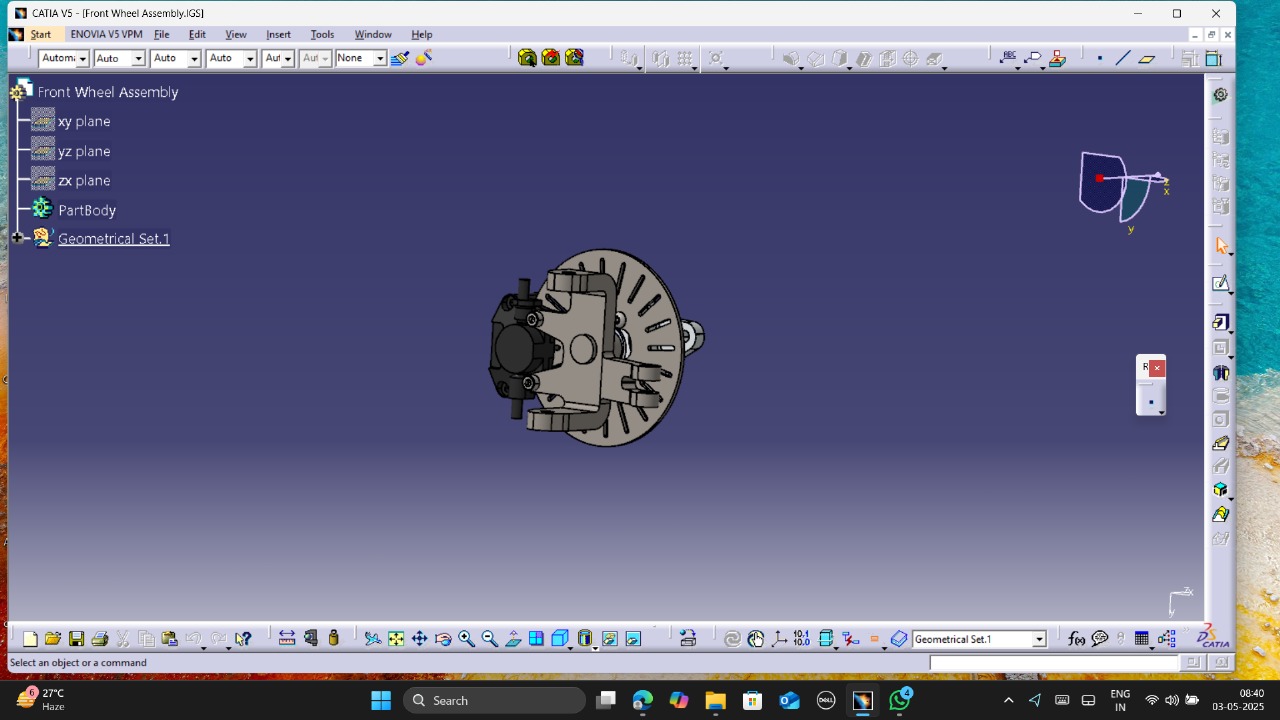This screenshot has height=720, width=1280.
Task: Save the Front Wheel Assembly document
Action: coord(76,637)
